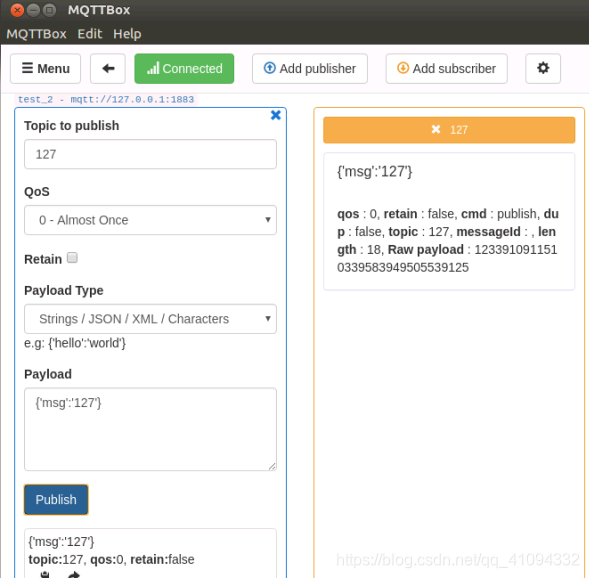Click the payload textarea resize handle

coord(272,466)
